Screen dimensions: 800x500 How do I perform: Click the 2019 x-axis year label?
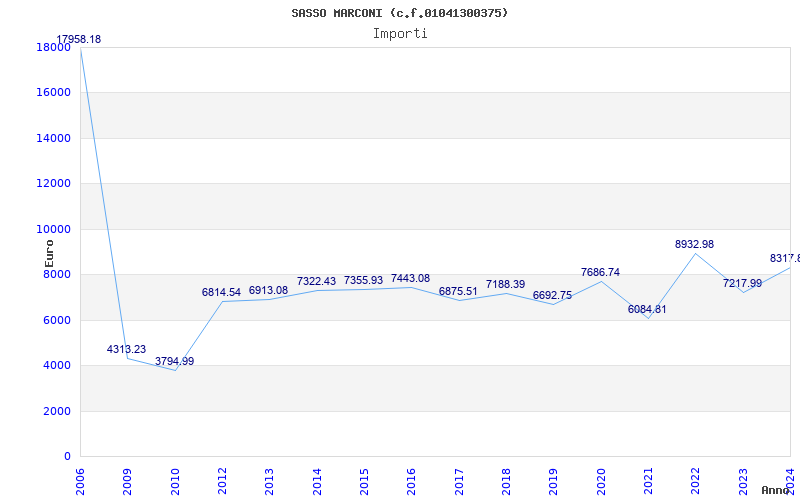pos(554,482)
